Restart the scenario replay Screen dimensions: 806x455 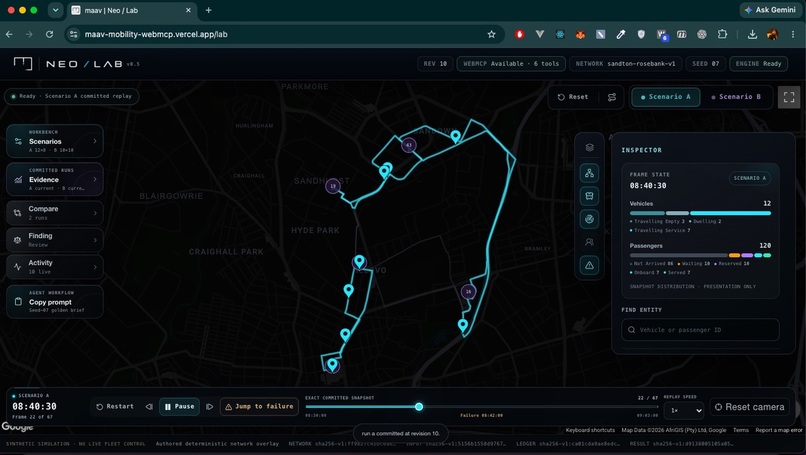[115, 407]
